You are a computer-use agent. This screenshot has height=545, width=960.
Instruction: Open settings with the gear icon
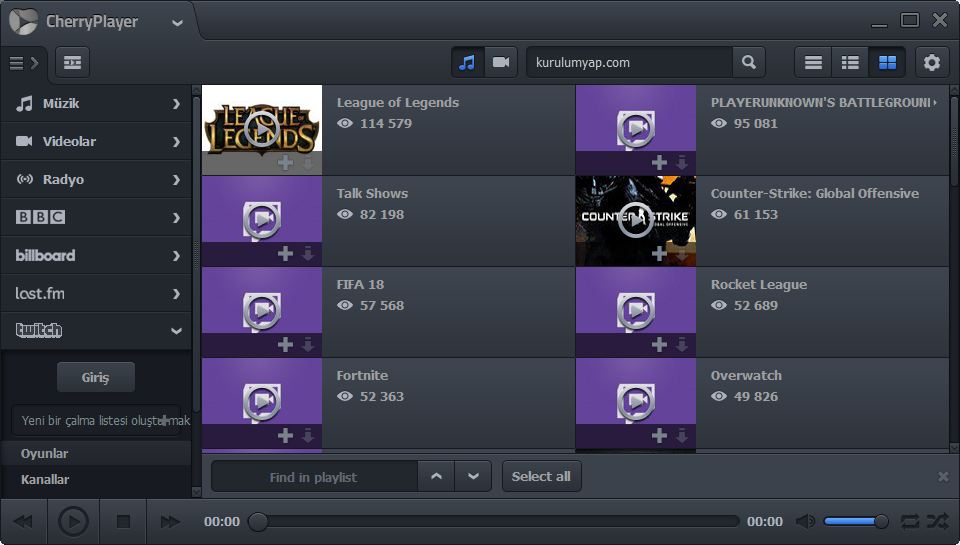pyautogui.click(x=932, y=62)
